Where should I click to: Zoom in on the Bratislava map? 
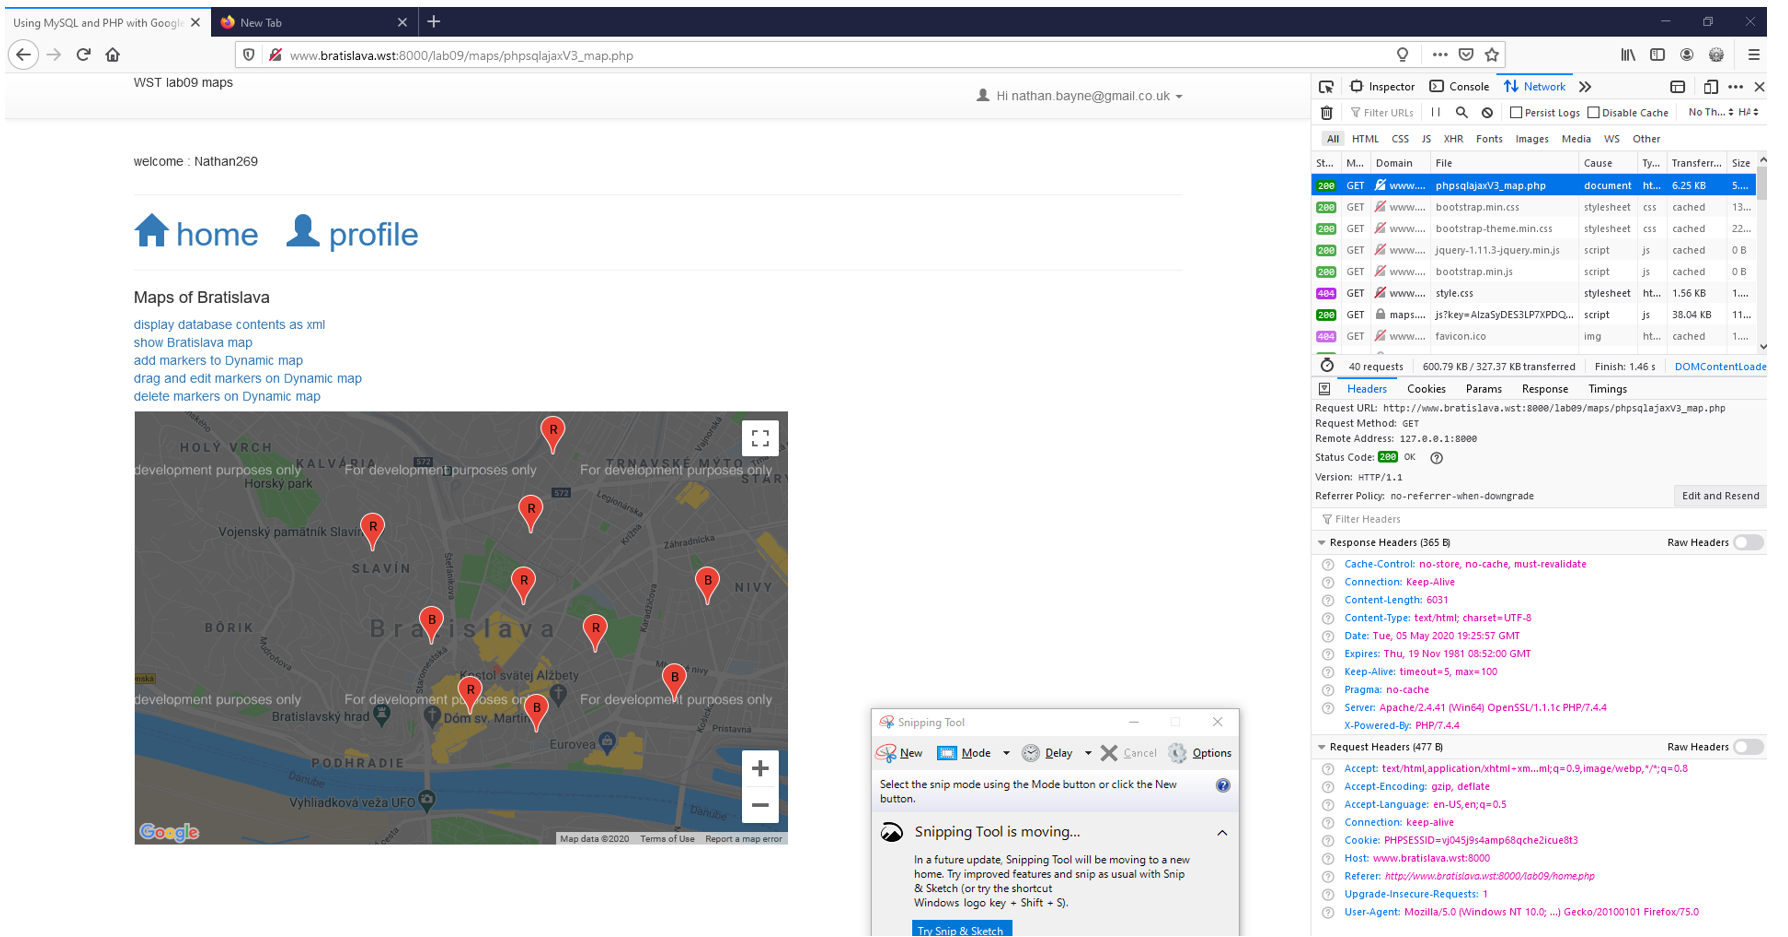[760, 769]
